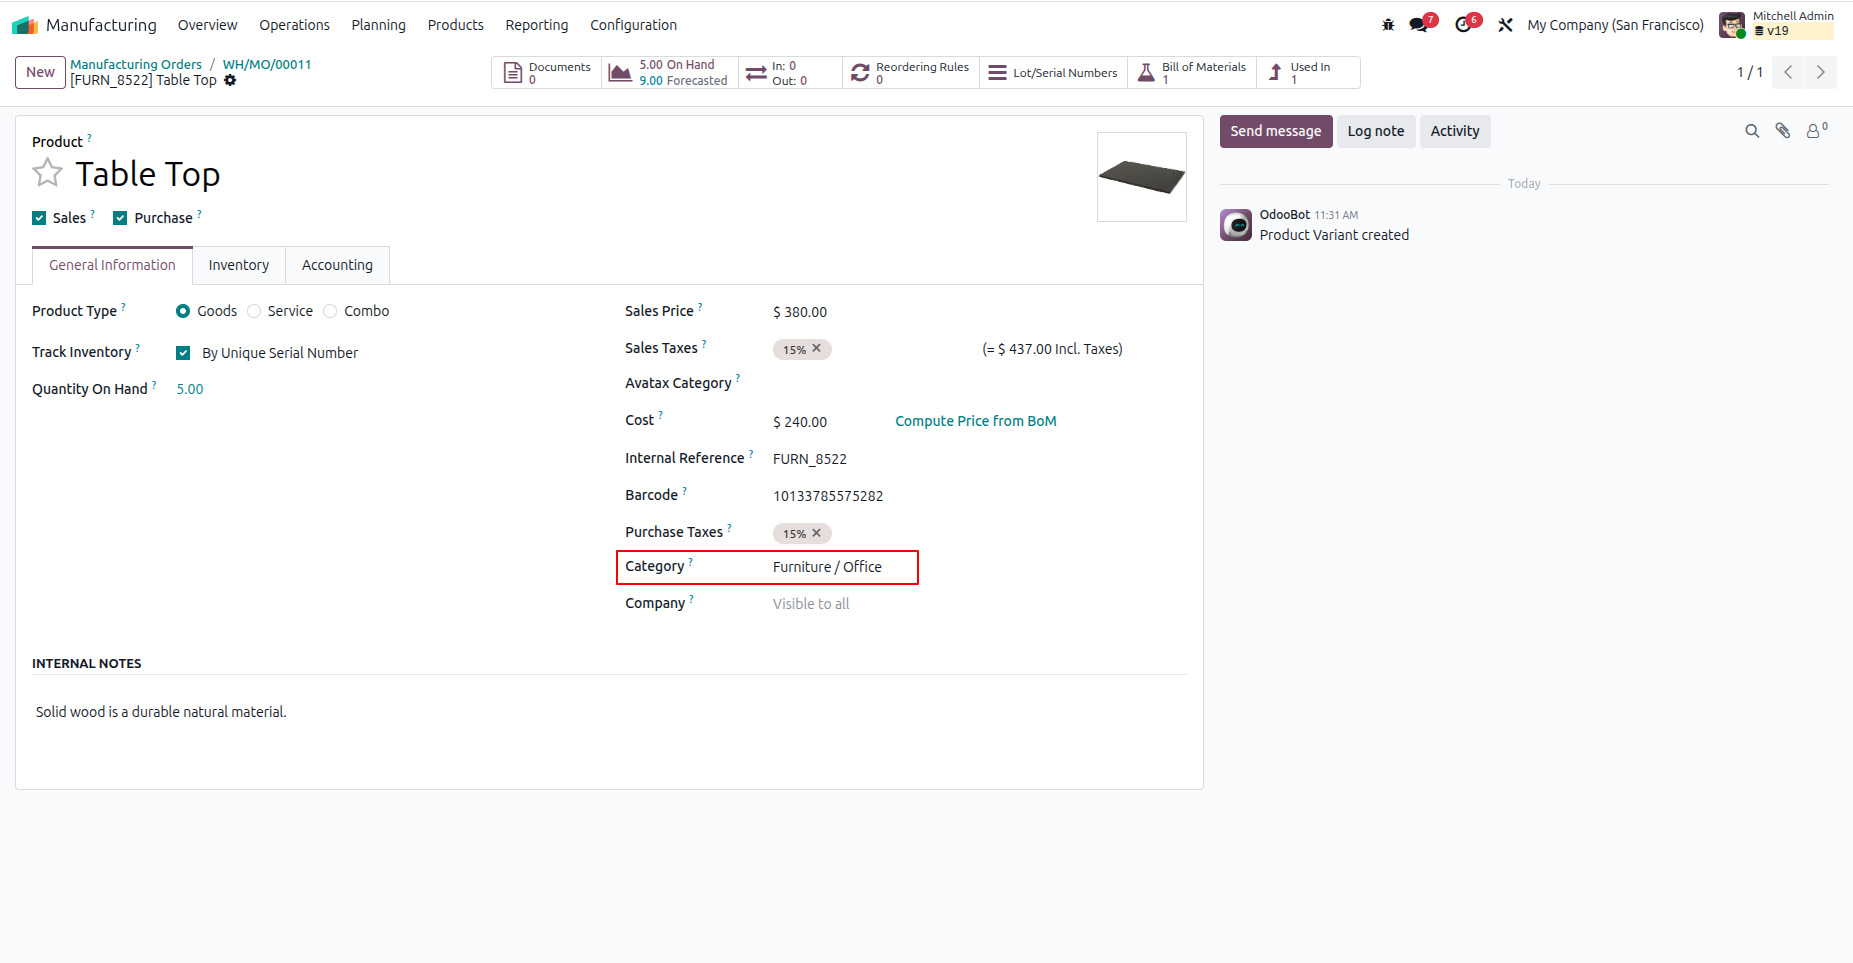
Task: Click Log note button
Action: [1375, 131]
